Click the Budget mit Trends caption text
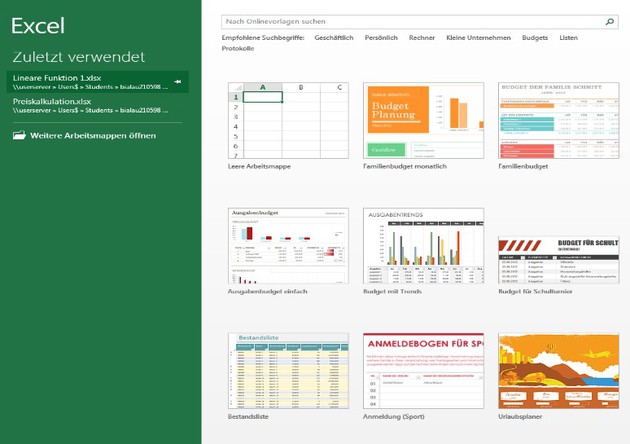This screenshot has width=630, height=444. (x=393, y=291)
